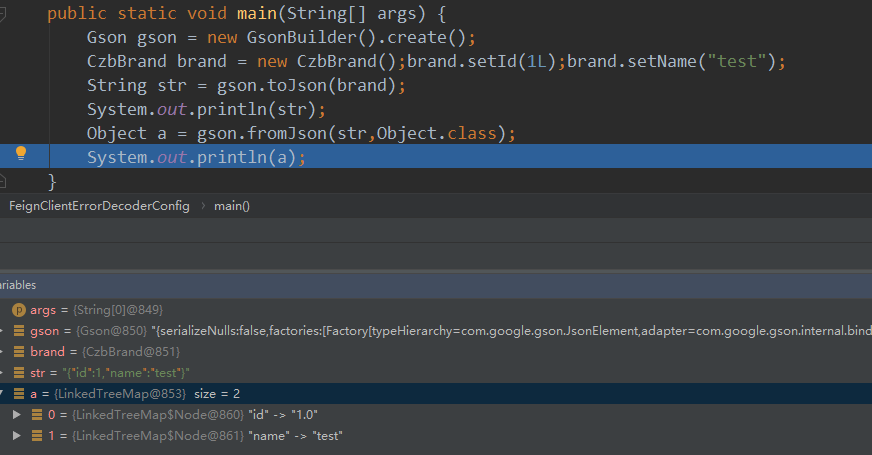Expand node 0 "id" -> "1.0" entry

17,414
